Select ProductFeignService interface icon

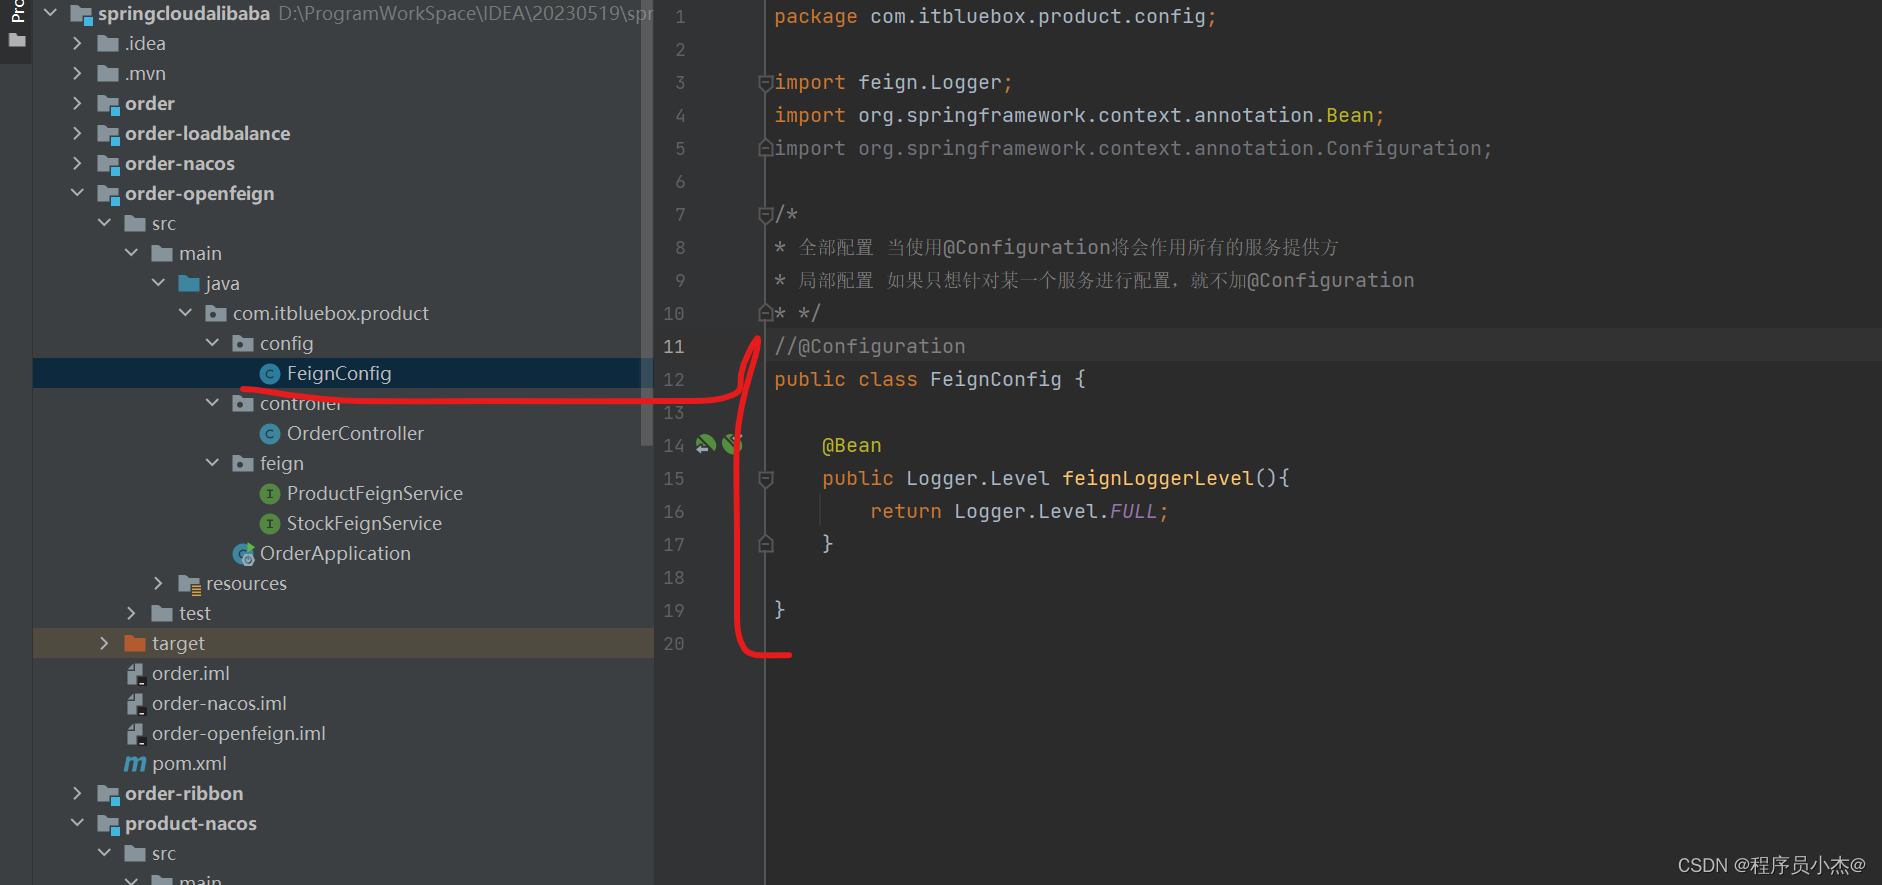pos(269,493)
